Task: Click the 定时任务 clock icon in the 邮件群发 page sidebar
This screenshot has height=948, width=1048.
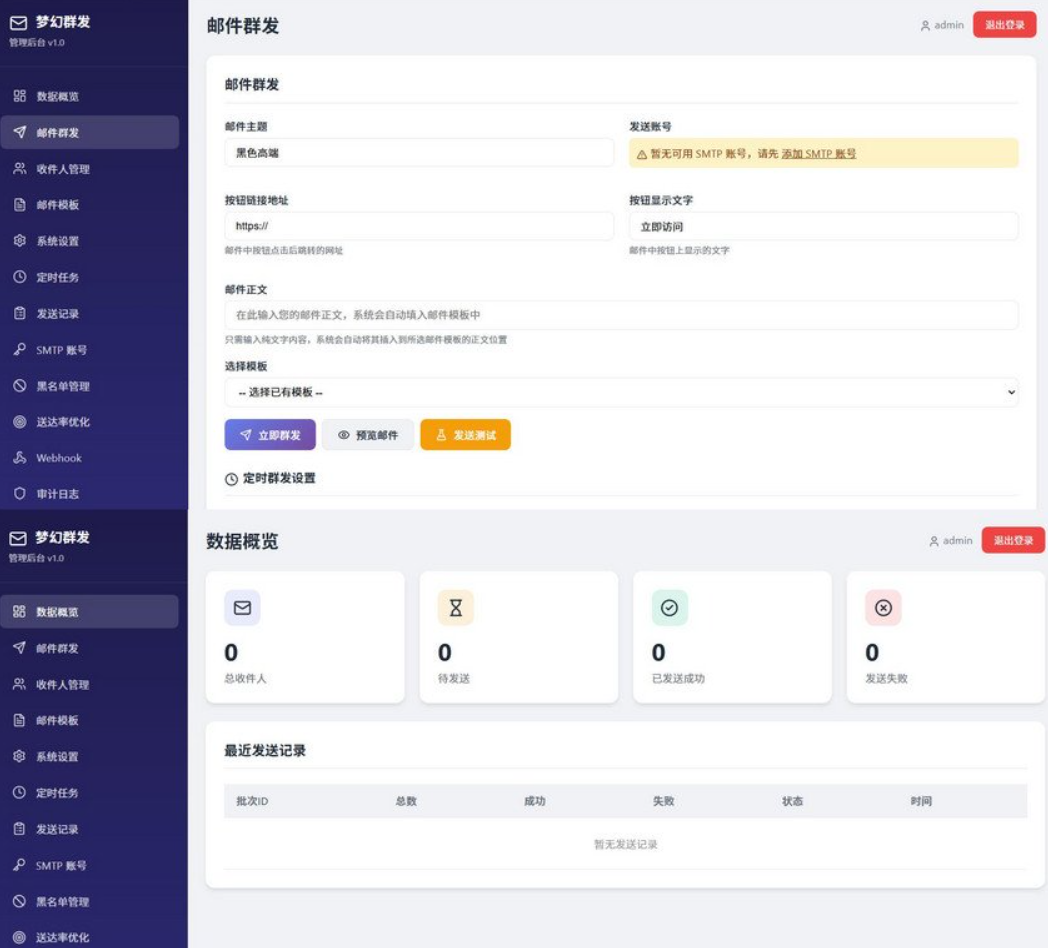Action: (x=19, y=277)
